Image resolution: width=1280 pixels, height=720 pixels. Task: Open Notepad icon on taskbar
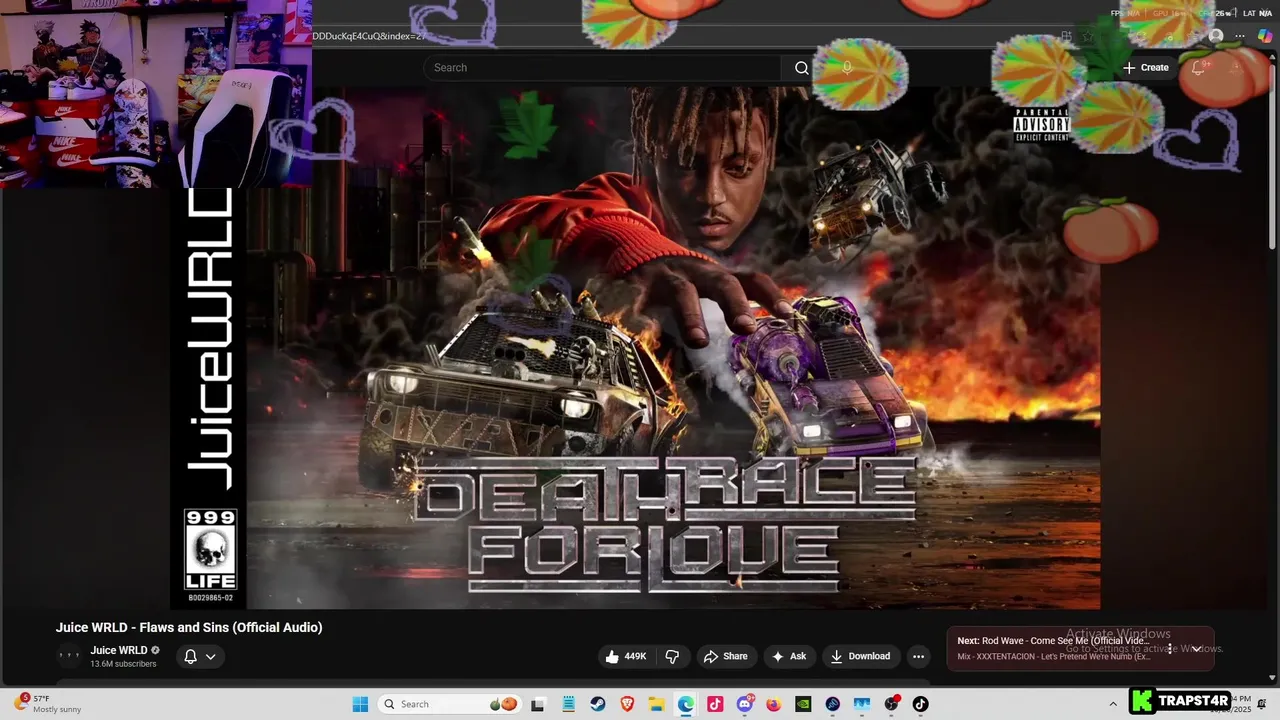pyautogui.click(x=568, y=704)
